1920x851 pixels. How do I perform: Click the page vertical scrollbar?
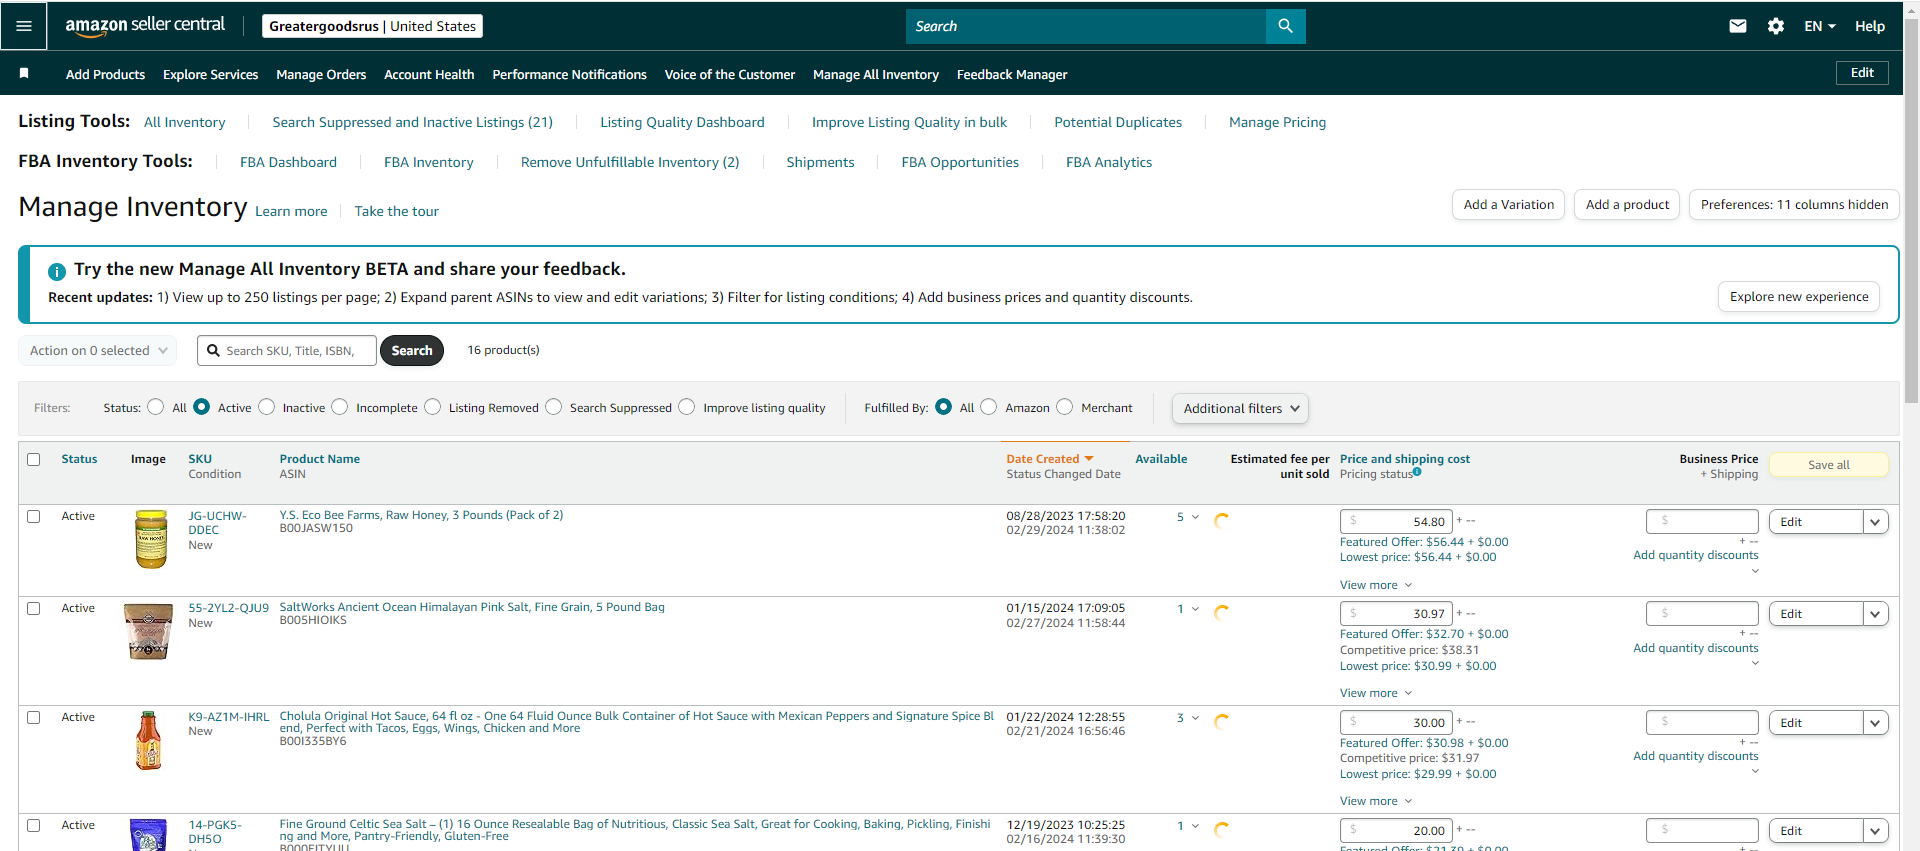click(1911, 211)
